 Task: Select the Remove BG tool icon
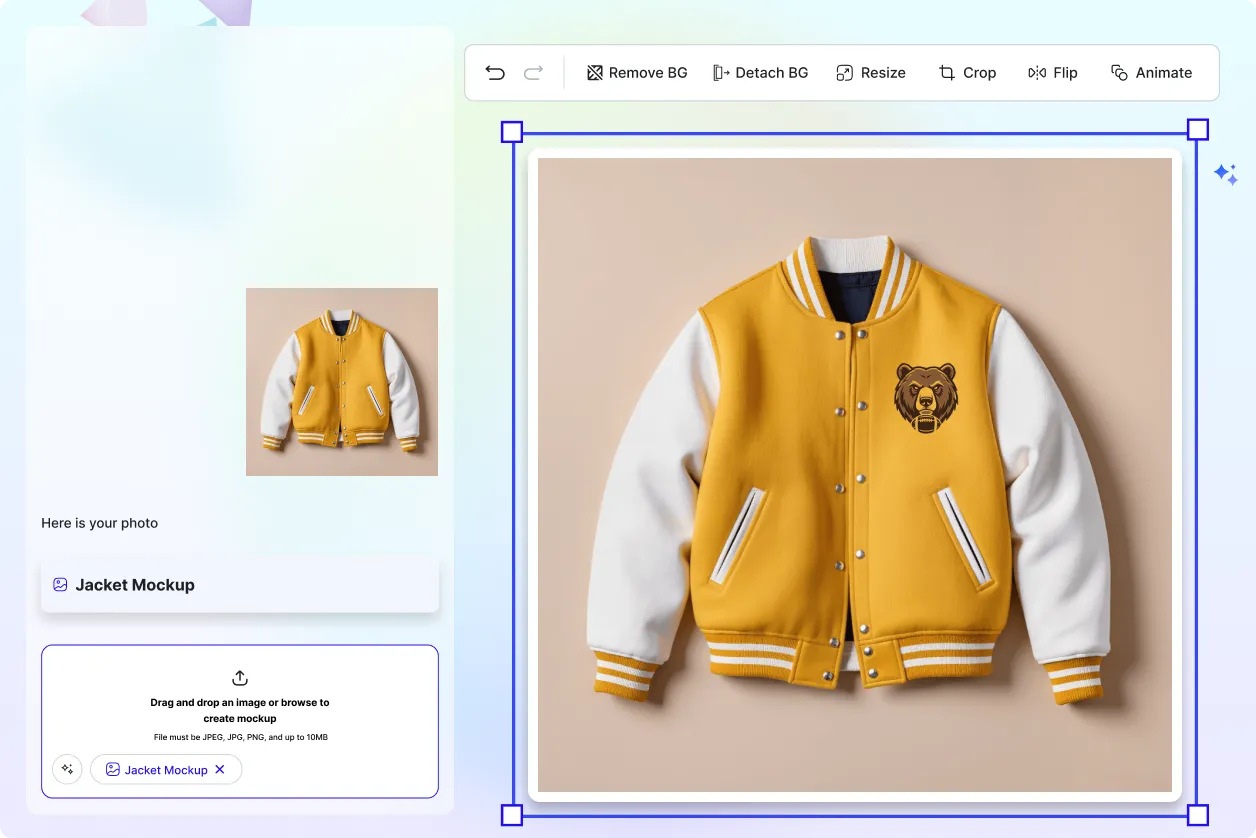click(595, 72)
